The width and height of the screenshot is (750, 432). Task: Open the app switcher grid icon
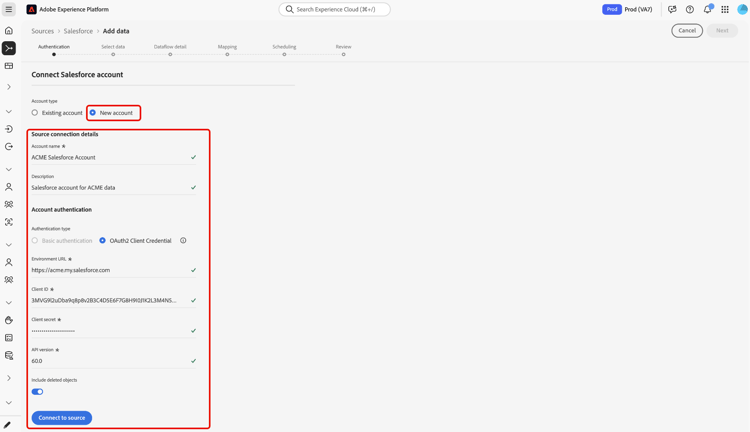click(x=725, y=9)
